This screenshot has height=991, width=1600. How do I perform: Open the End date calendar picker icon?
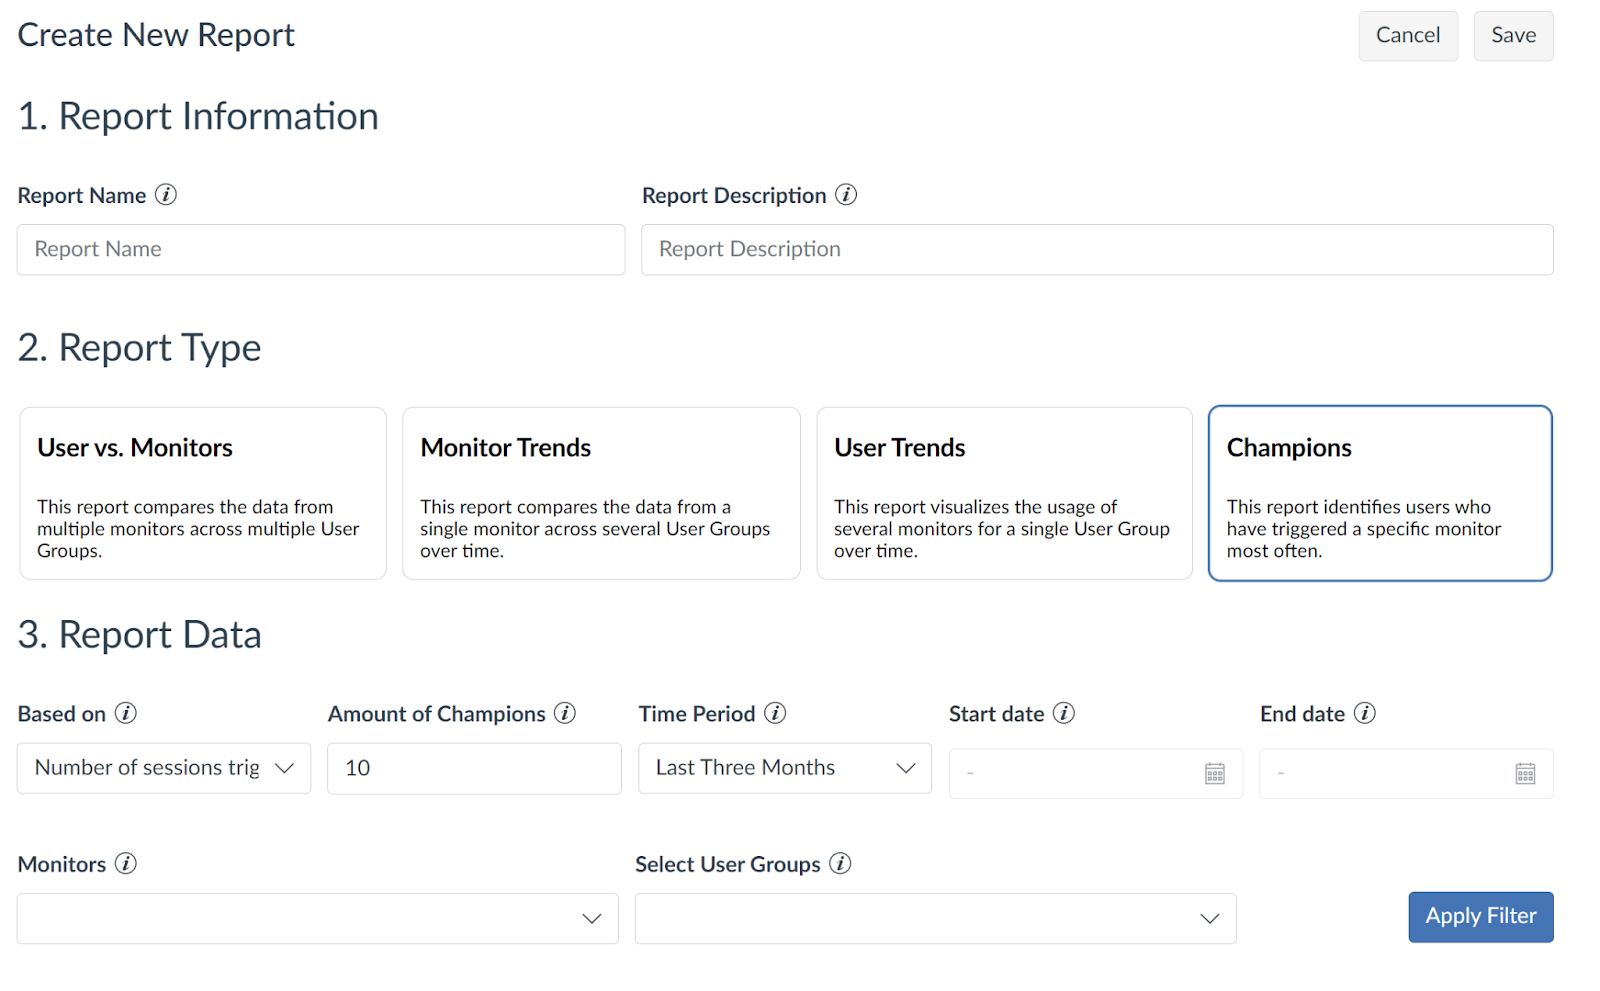pyautogui.click(x=1525, y=773)
